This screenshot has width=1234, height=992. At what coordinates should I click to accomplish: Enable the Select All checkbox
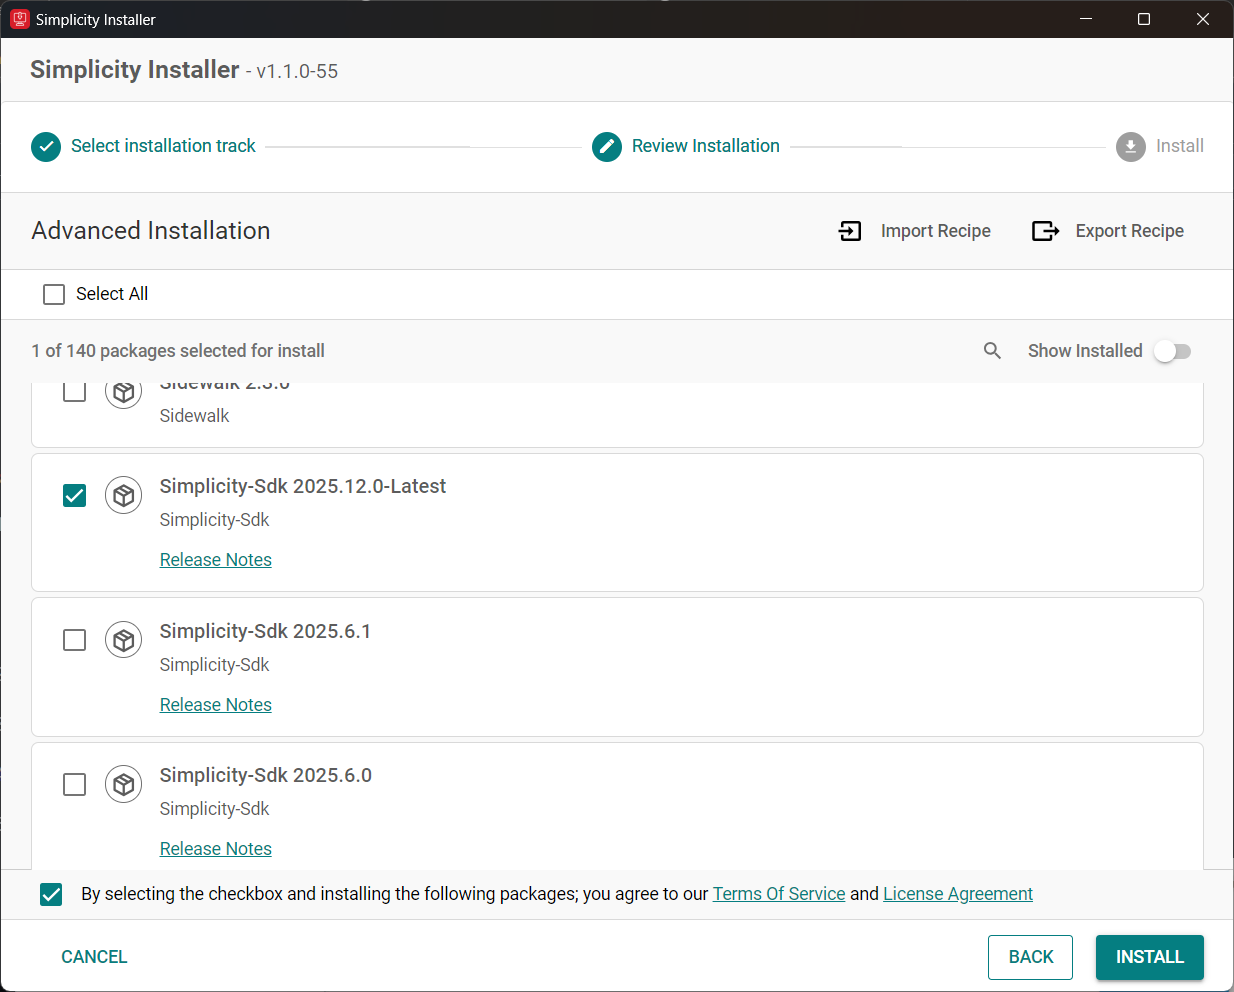coord(54,293)
